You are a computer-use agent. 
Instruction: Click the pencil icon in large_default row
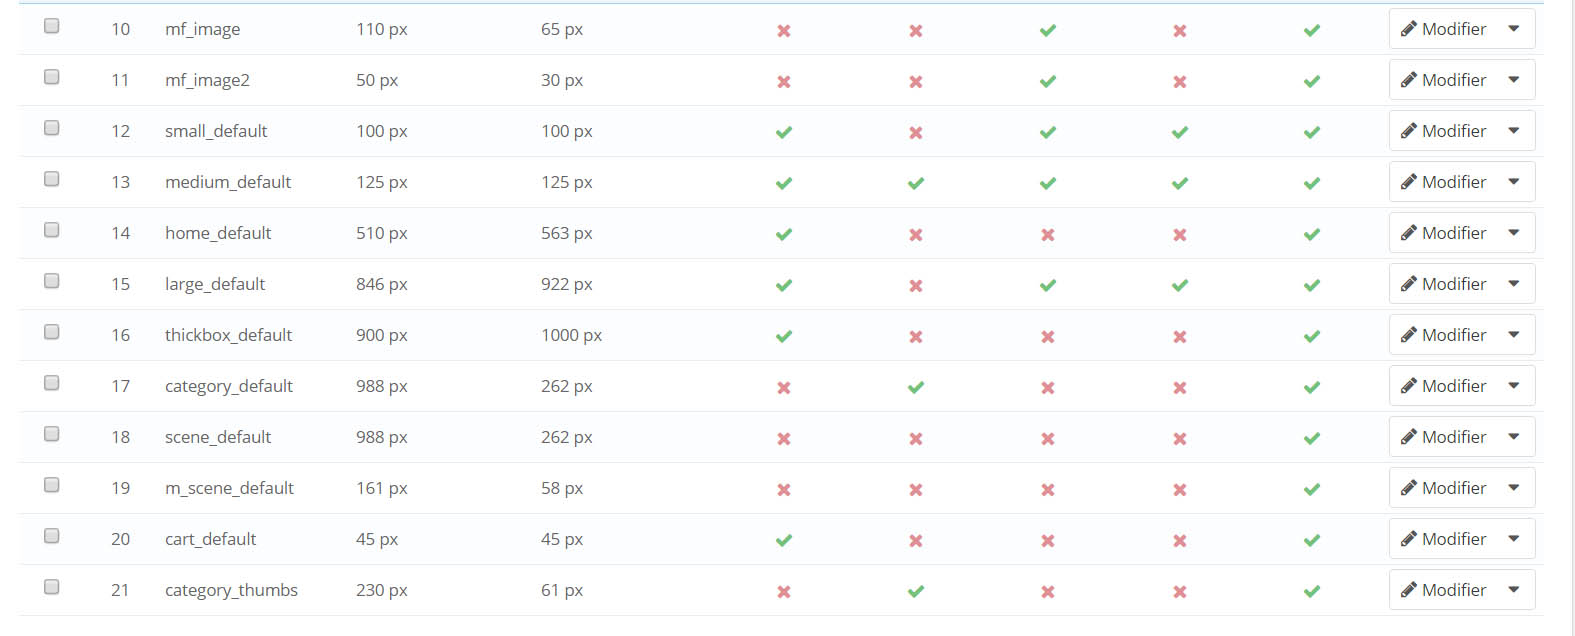click(x=1408, y=284)
